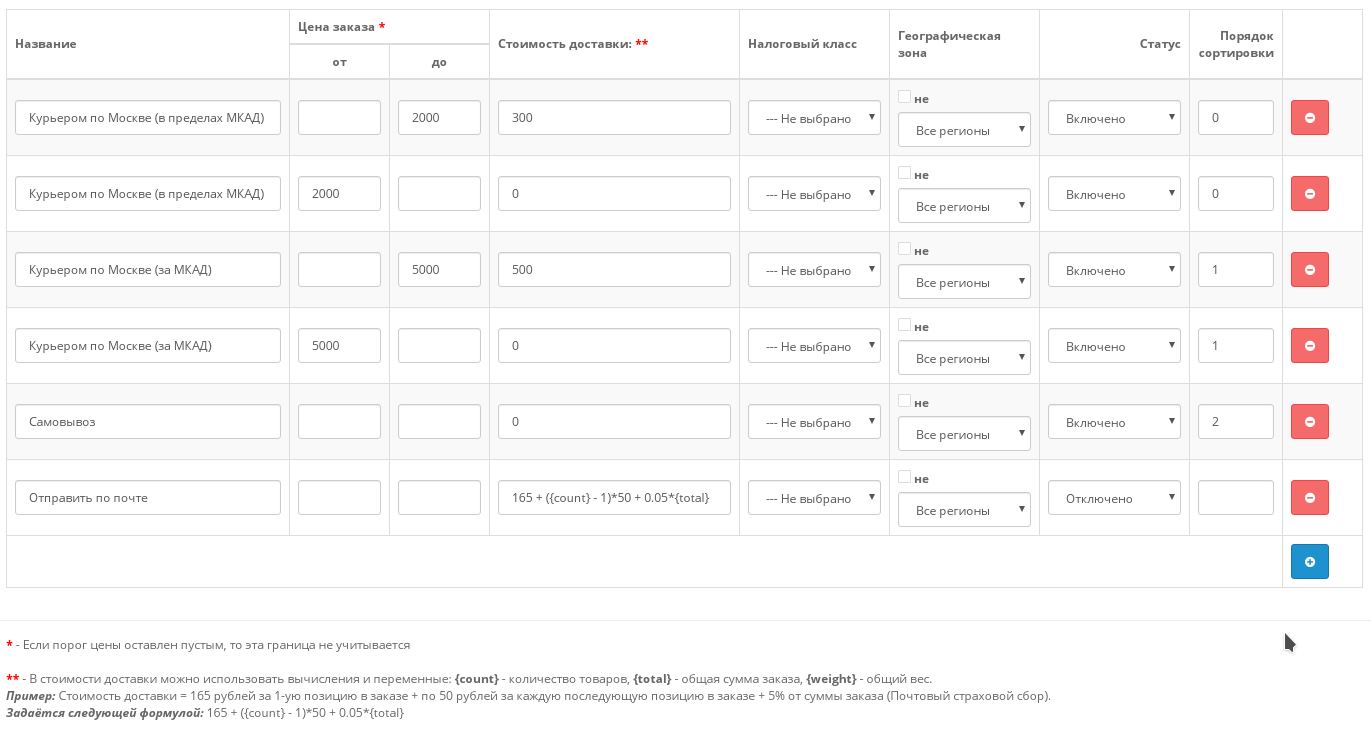Focus the Самовывоз name field

[148, 421]
